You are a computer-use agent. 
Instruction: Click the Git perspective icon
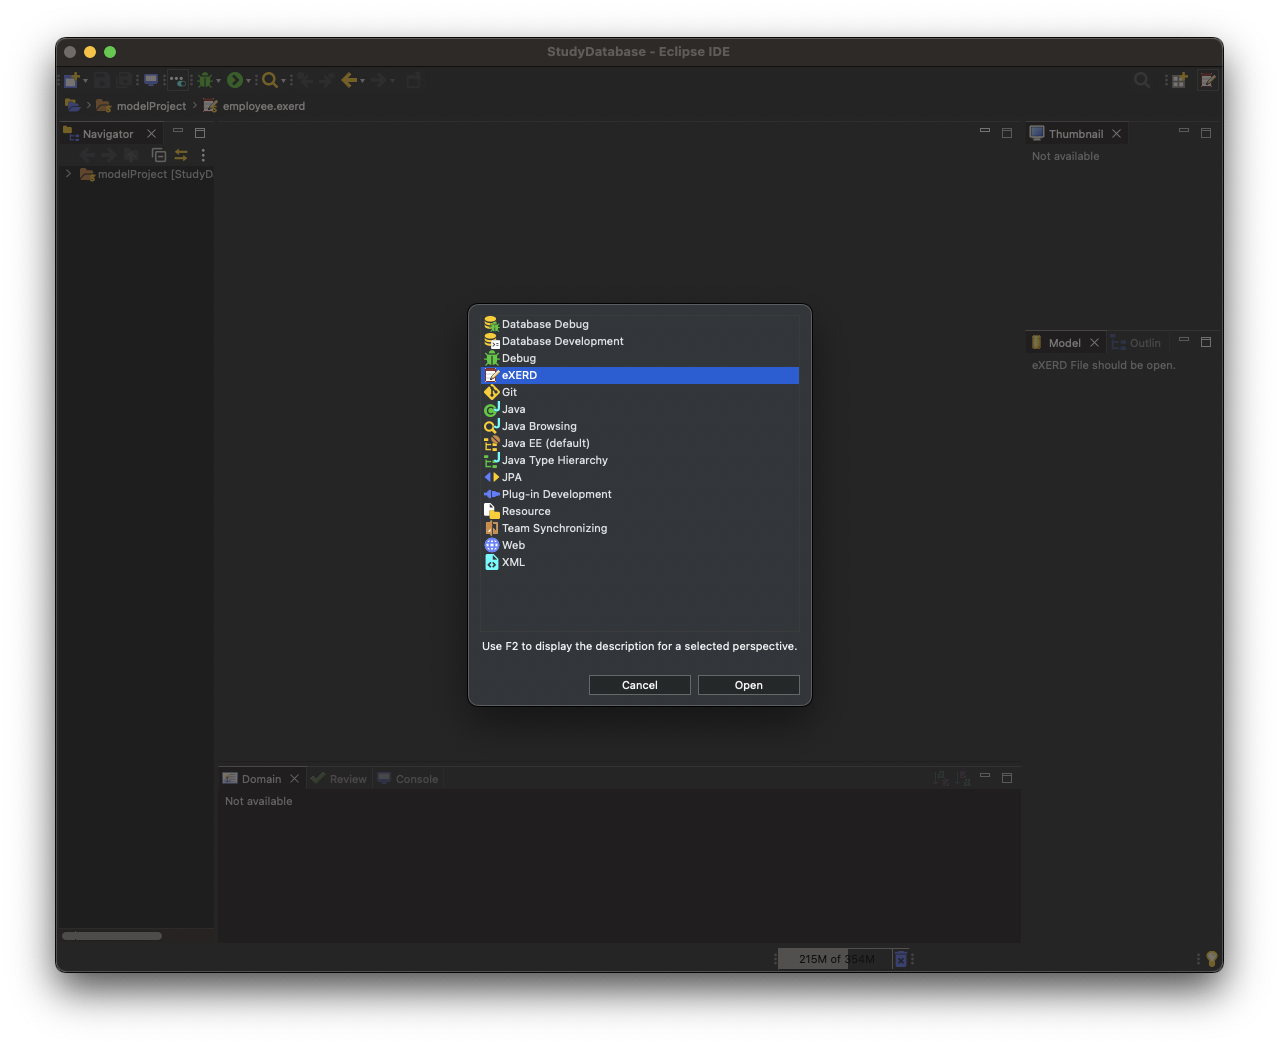point(491,392)
